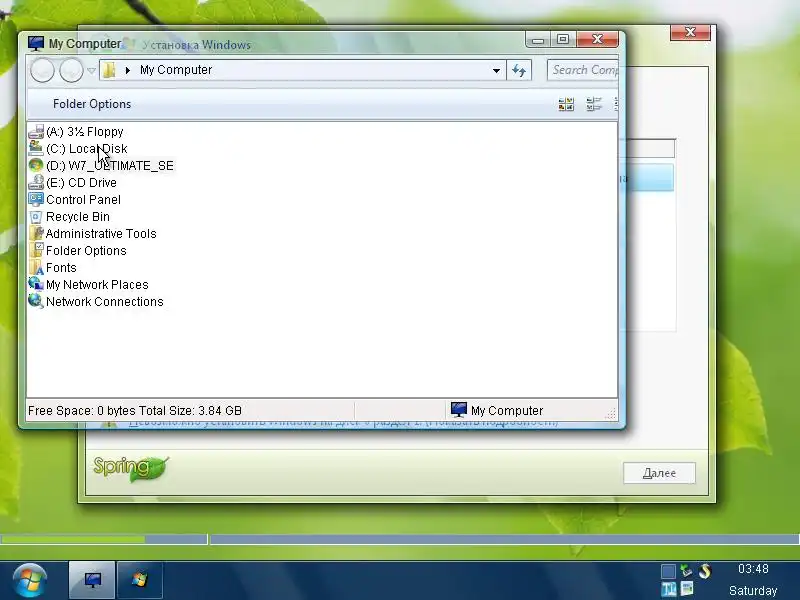Open the Windows Start orb

point(30,581)
